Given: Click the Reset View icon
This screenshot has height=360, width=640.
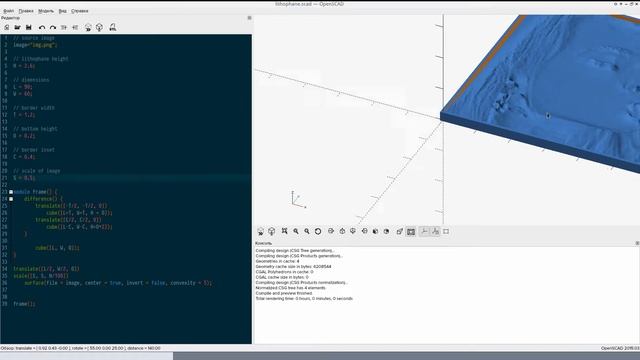Looking at the screenshot, I should (318, 231).
